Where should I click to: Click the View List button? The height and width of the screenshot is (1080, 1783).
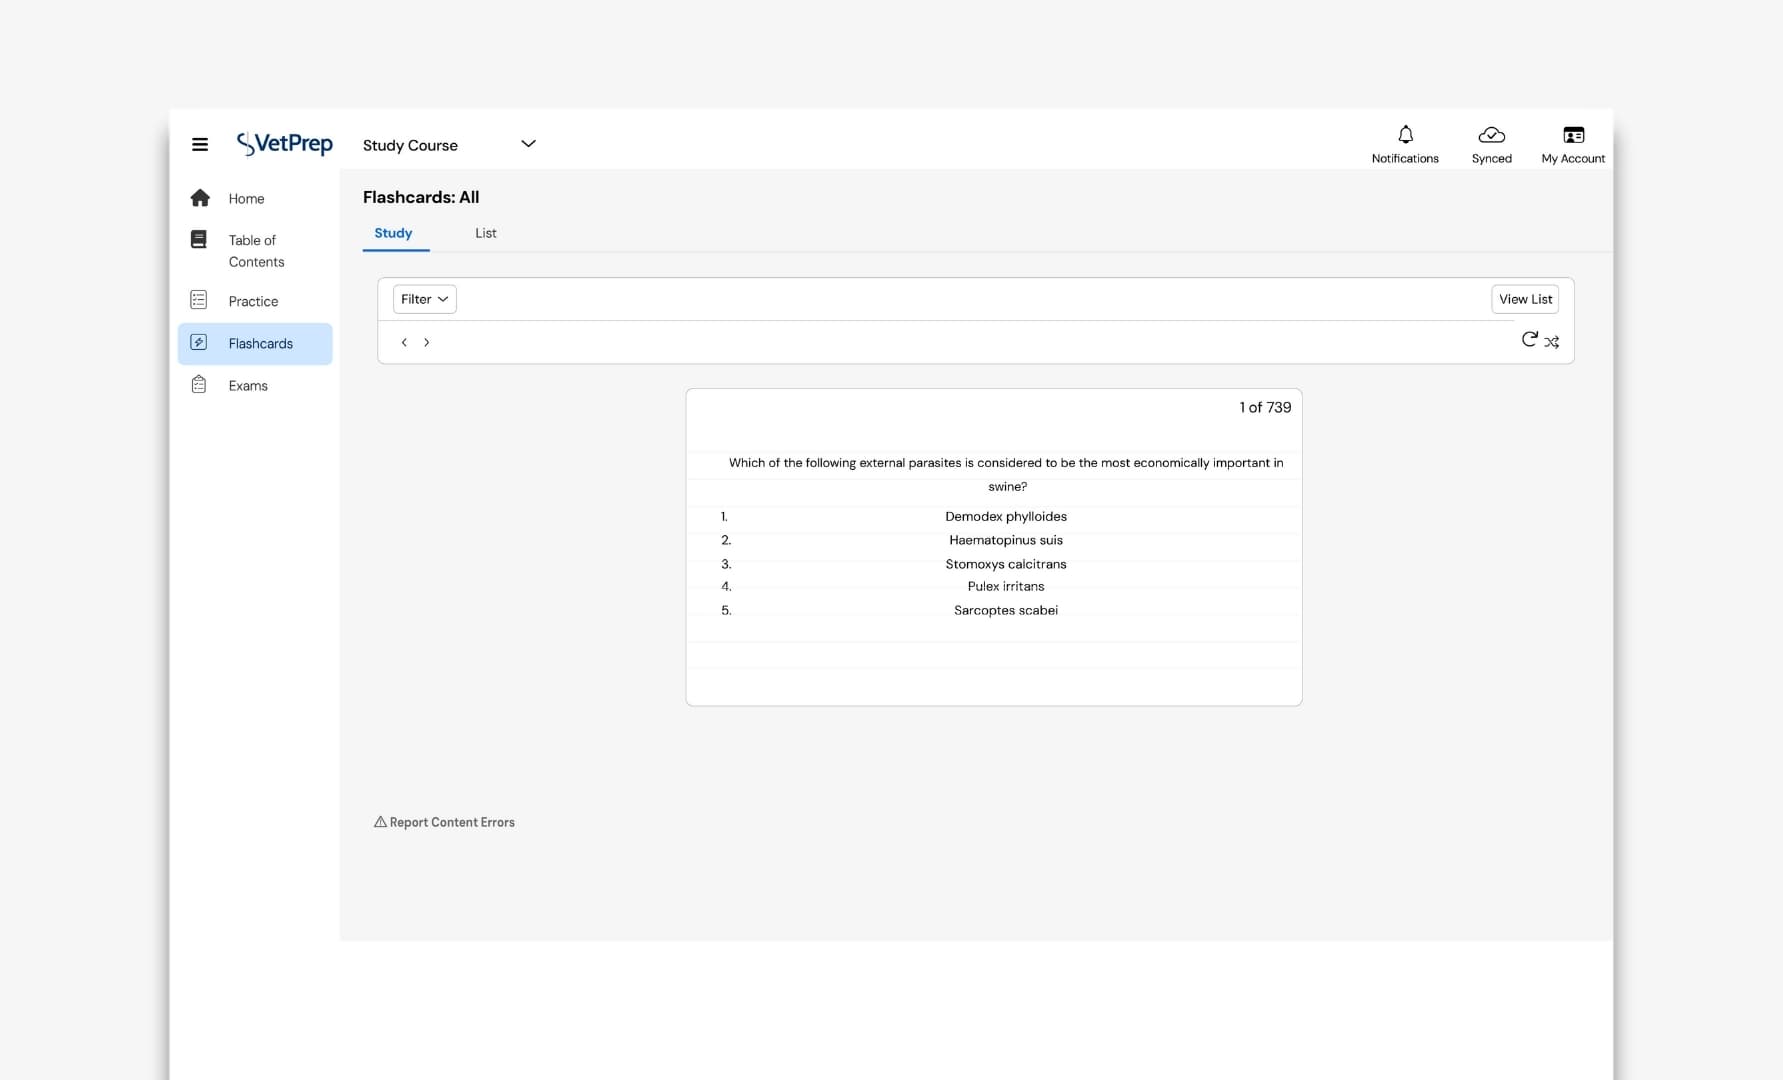click(x=1524, y=299)
